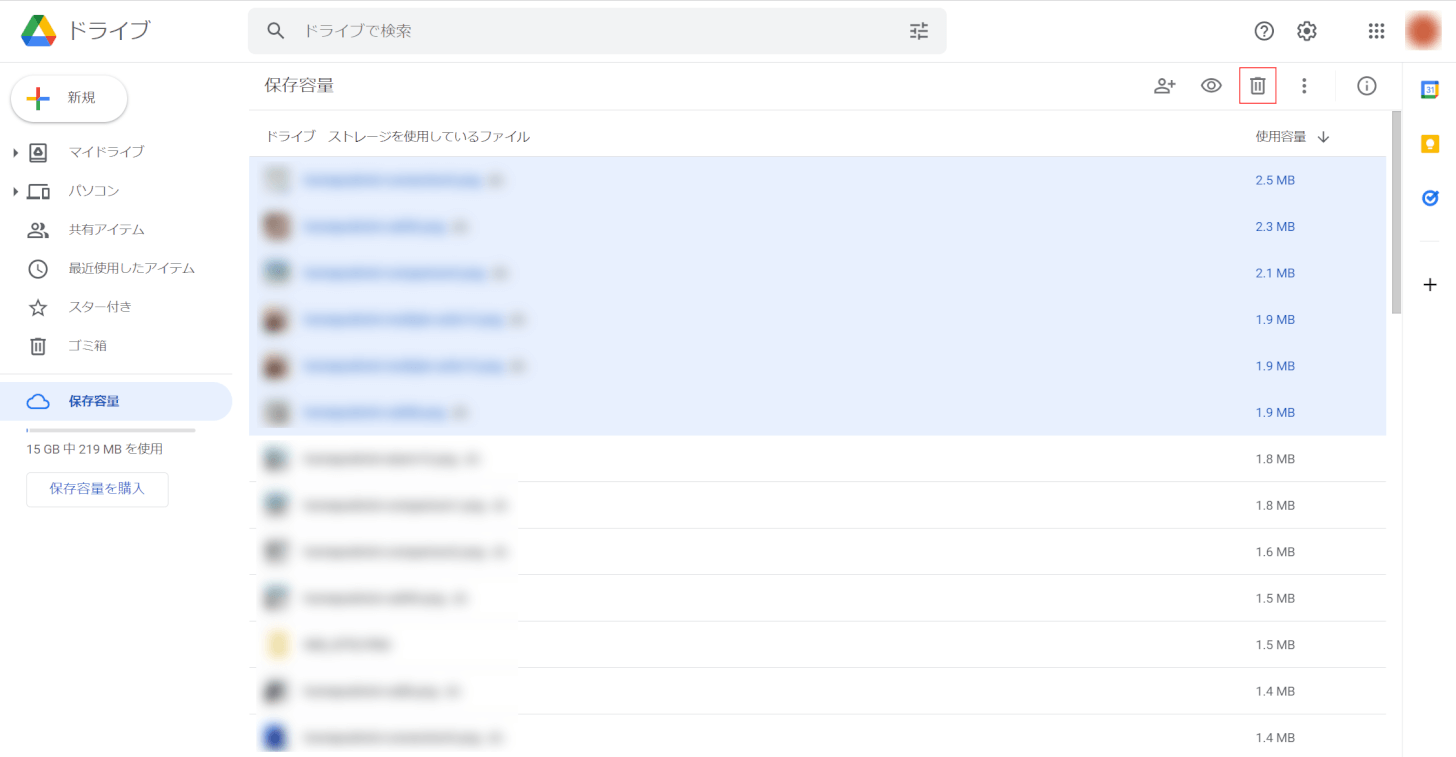Click the 新規 new button

click(69, 98)
